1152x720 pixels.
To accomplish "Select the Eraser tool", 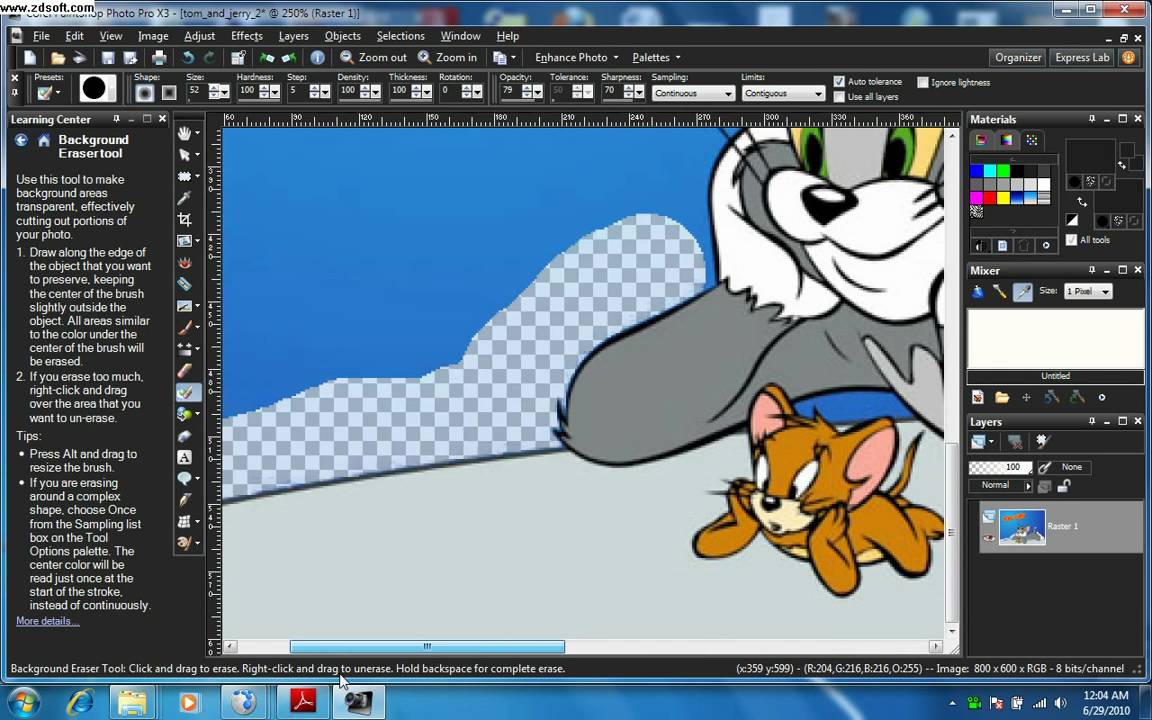I will pyautogui.click(x=184, y=370).
